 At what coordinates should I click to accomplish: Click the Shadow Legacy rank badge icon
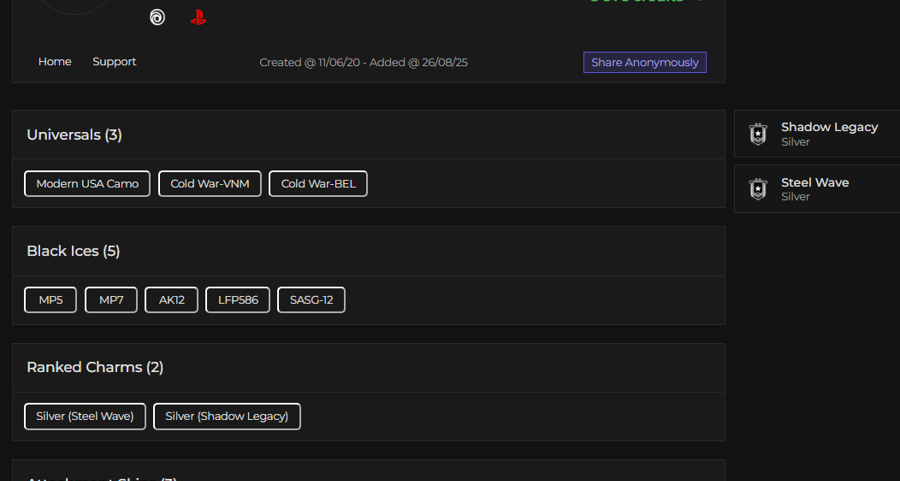coord(758,134)
